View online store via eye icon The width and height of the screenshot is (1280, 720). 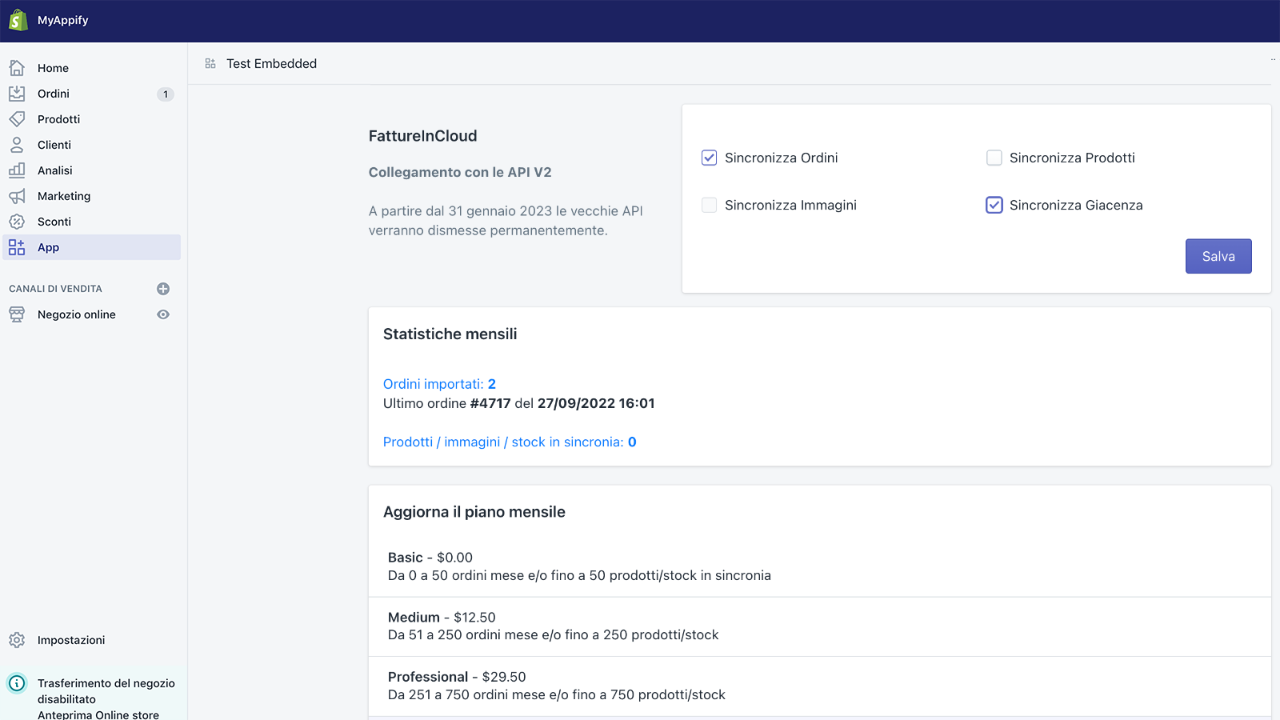[163, 315]
